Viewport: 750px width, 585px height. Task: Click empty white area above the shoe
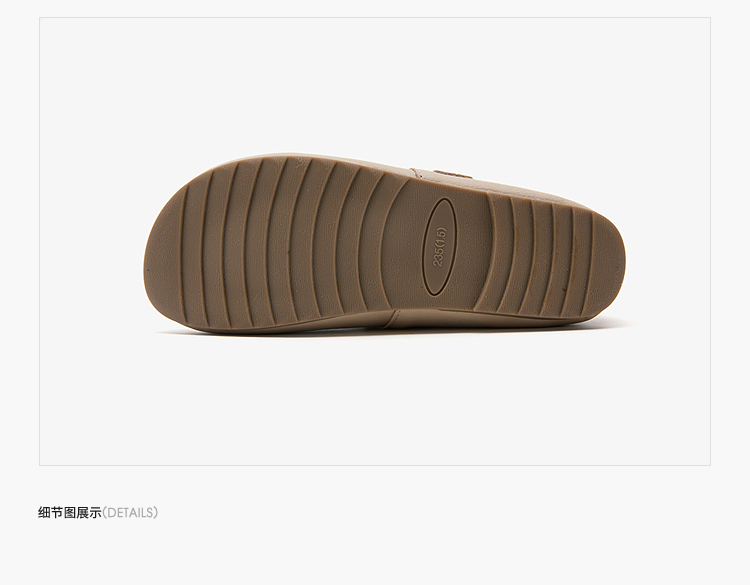pos(375,84)
